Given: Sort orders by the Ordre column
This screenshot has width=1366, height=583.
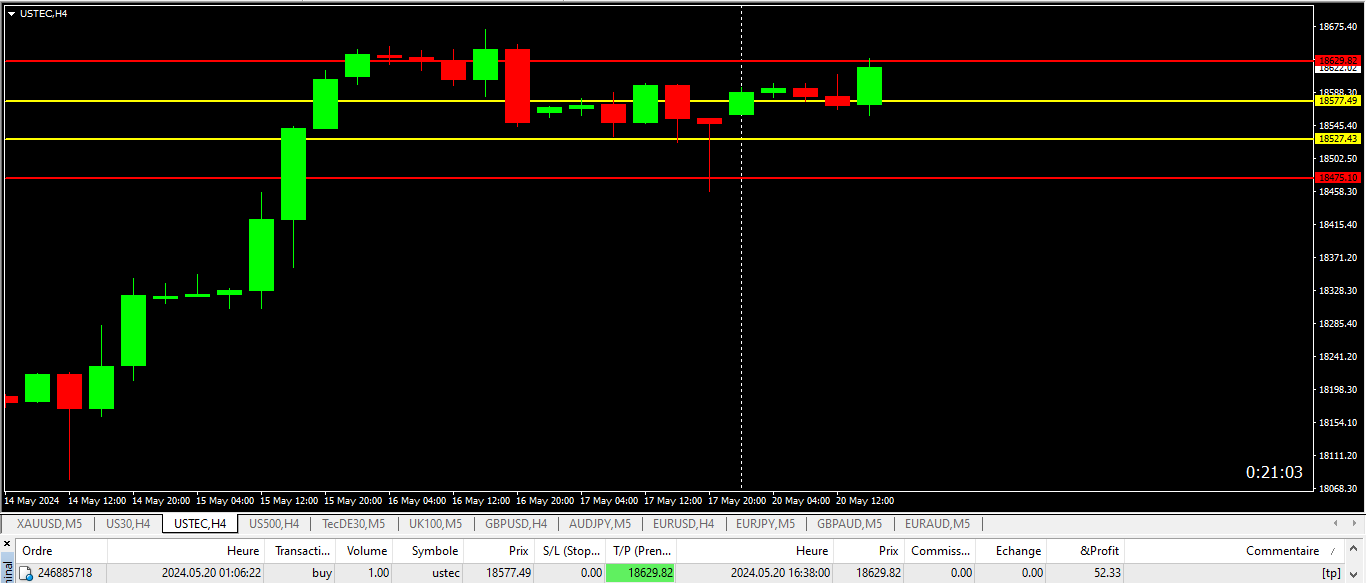Looking at the screenshot, I should coord(61,551).
